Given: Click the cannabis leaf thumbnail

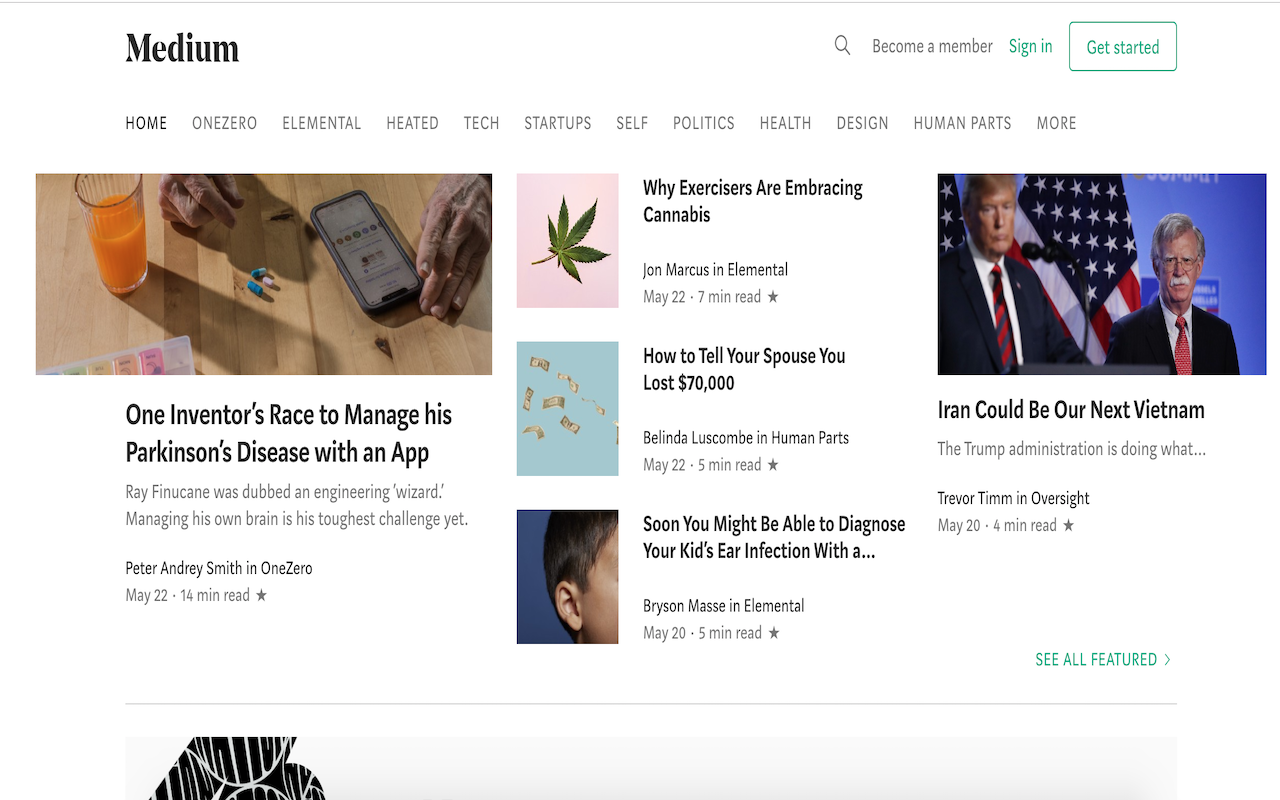Looking at the screenshot, I should click(567, 240).
